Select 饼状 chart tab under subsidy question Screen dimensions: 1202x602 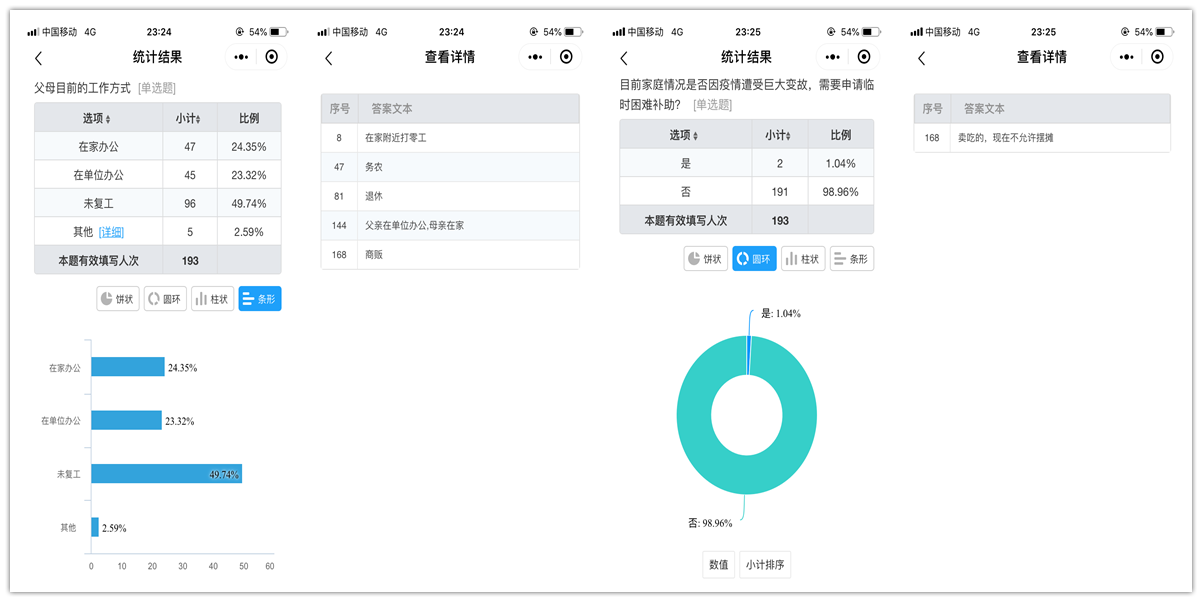(x=705, y=259)
